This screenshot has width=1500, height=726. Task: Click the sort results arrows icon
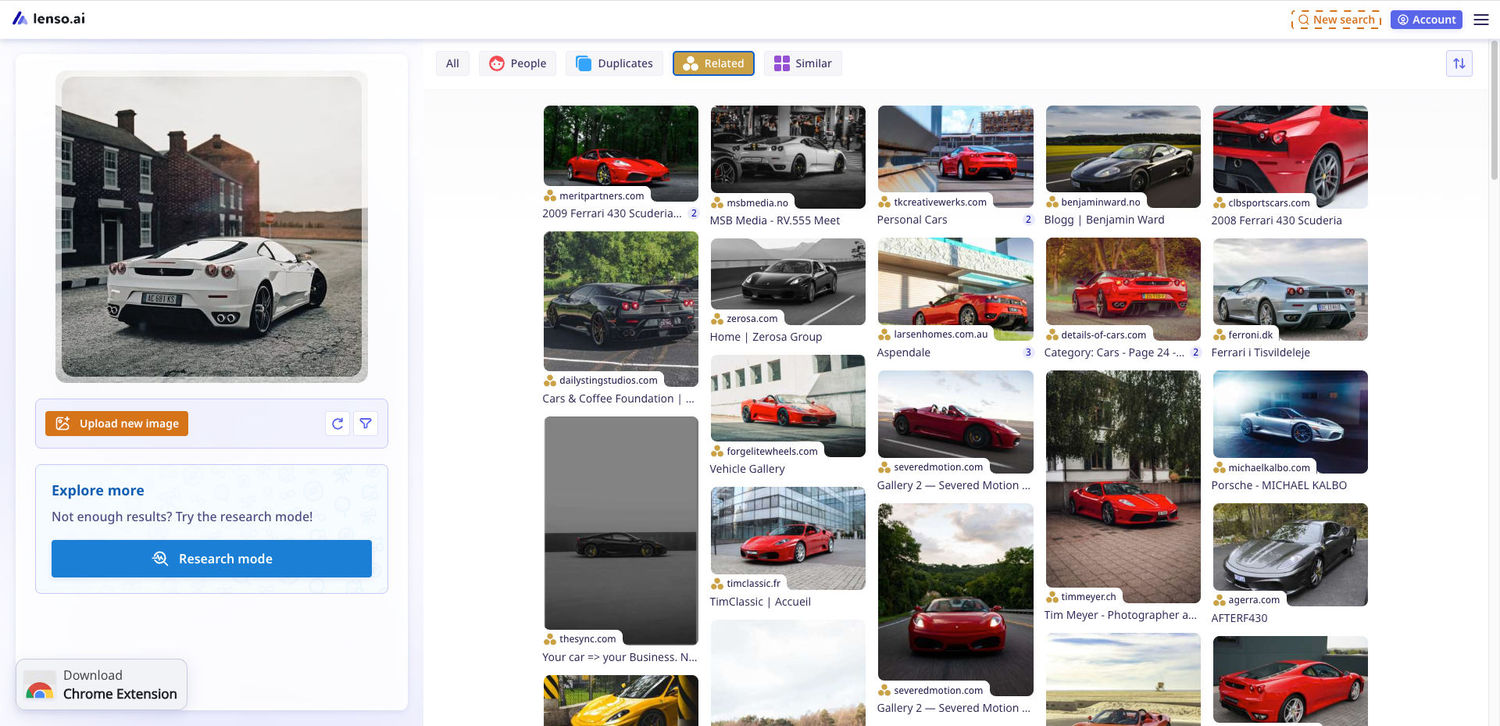pyautogui.click(x=1459, y=63)
